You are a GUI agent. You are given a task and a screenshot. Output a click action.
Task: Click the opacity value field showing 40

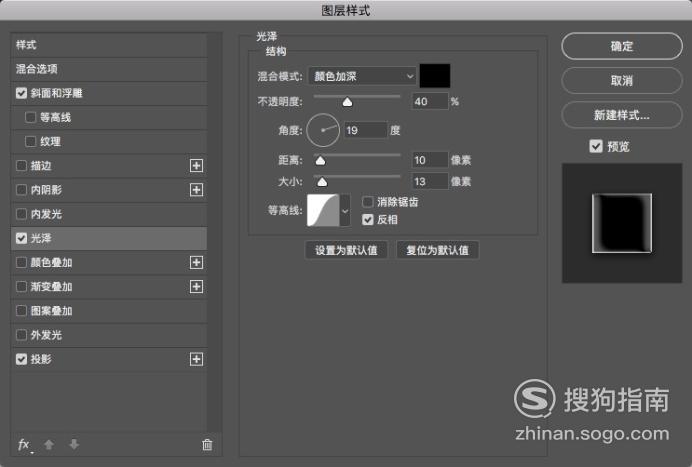click(430, 102)
